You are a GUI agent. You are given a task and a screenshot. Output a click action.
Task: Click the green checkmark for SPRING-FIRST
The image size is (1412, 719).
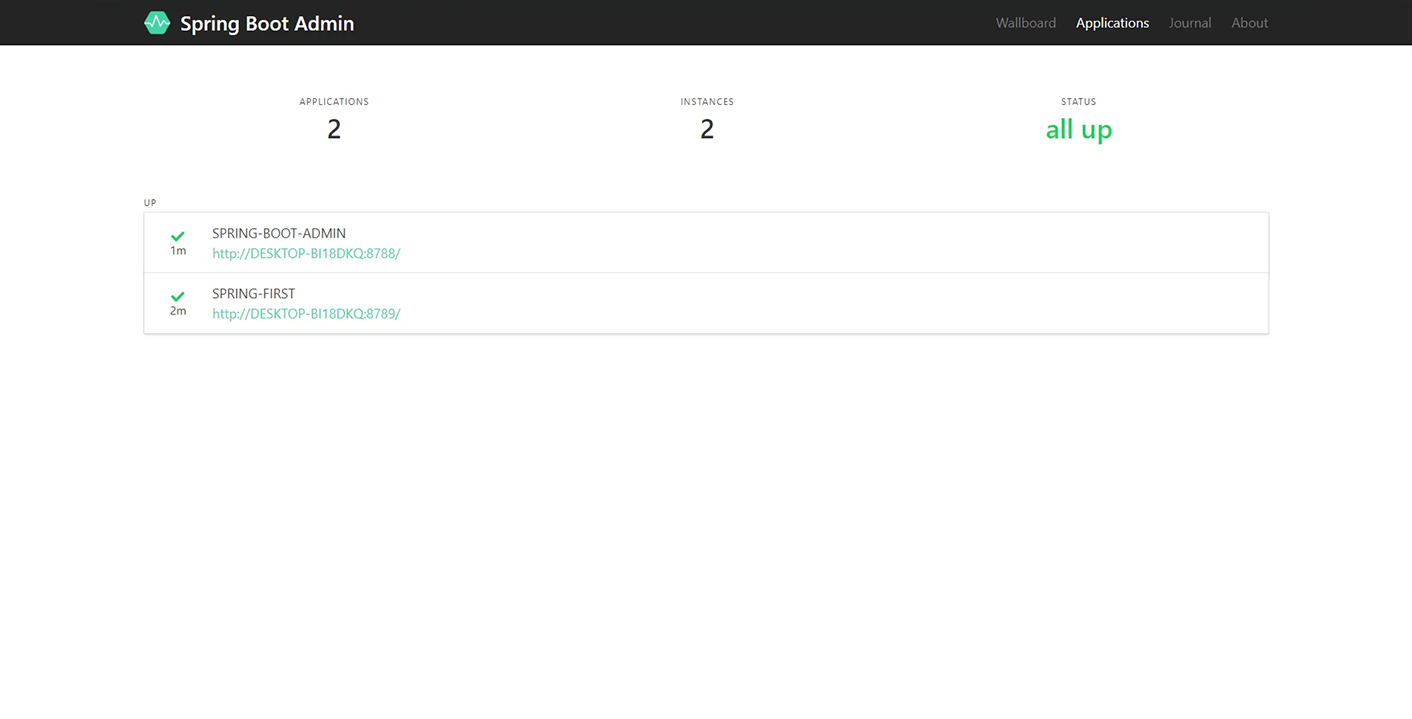click(x=178, y=297)
